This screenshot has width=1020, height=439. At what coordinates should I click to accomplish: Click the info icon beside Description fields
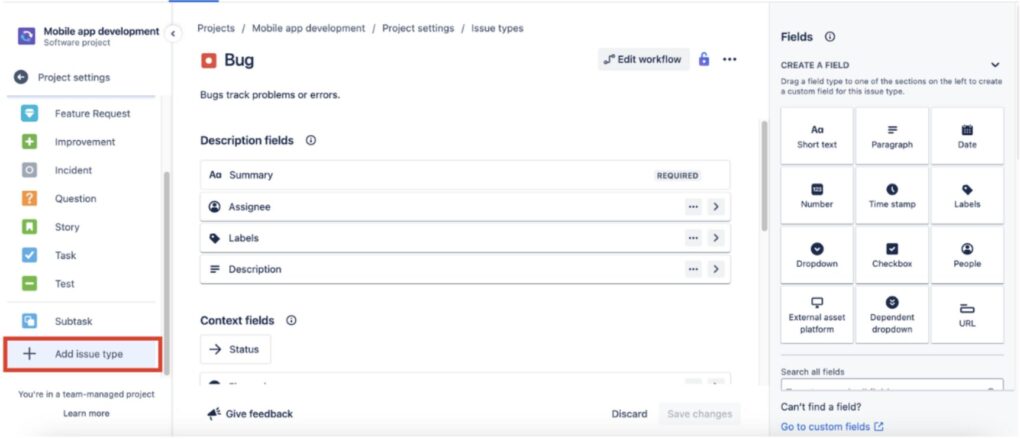click(x=311, y=140)
